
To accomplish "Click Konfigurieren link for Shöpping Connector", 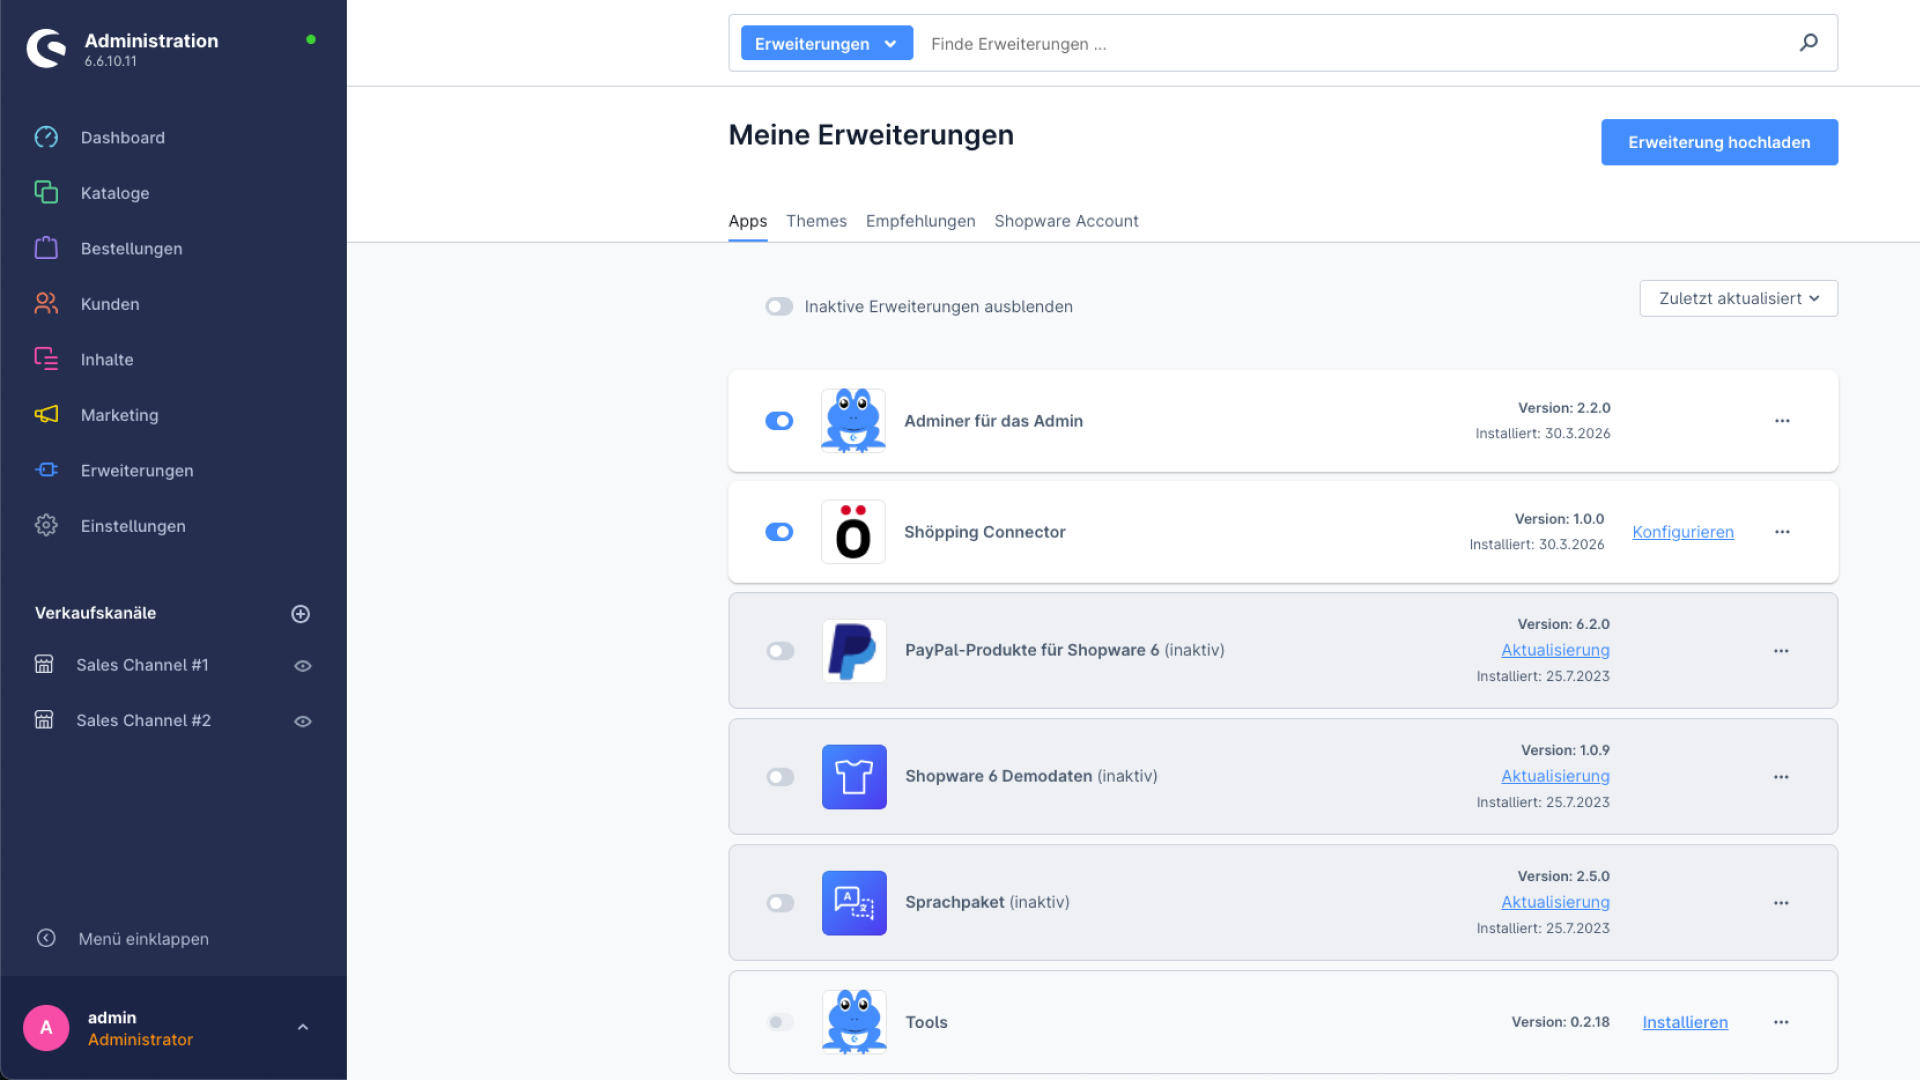I will [x=1683, y=532].
